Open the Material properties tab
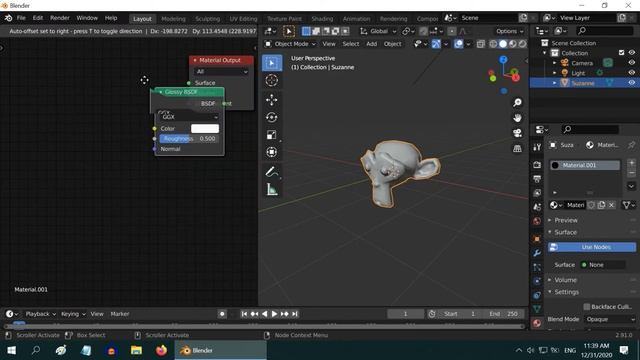The image size is (640, 360). click(537, 323)
